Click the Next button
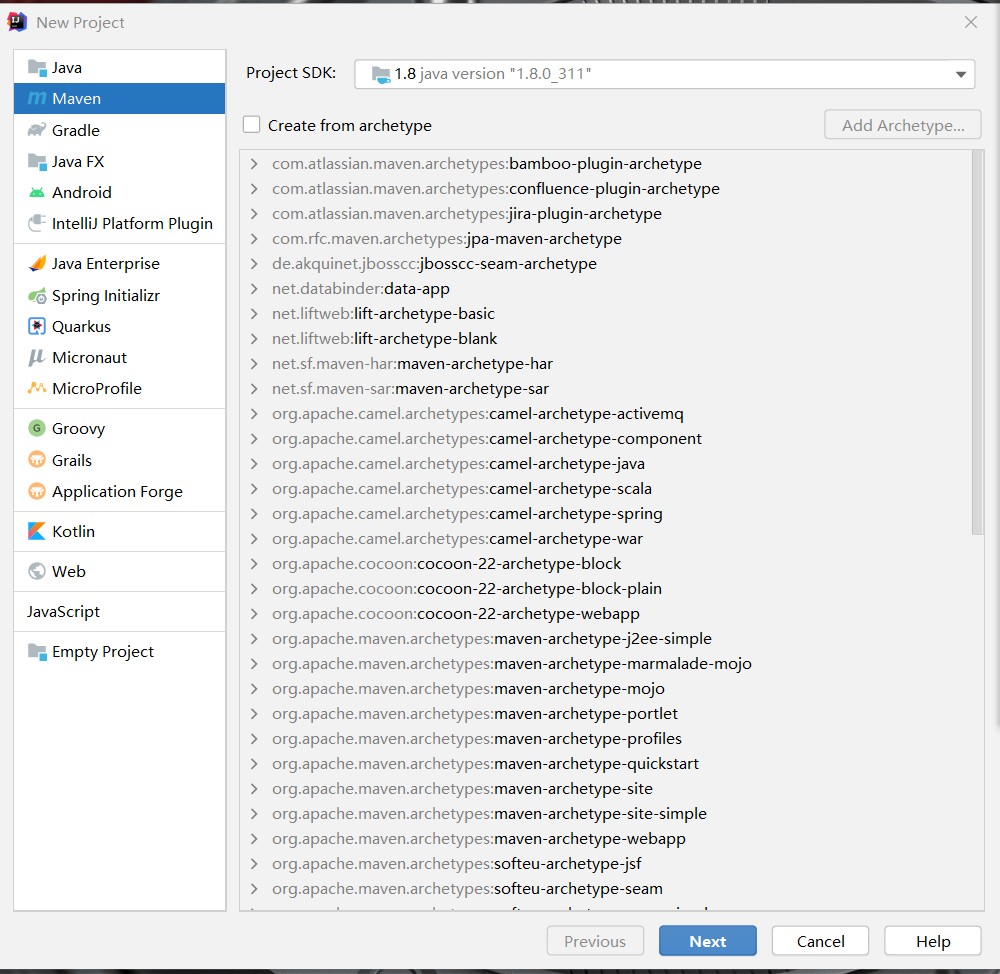Screen dimensions: 1000x974 point(707,941)
